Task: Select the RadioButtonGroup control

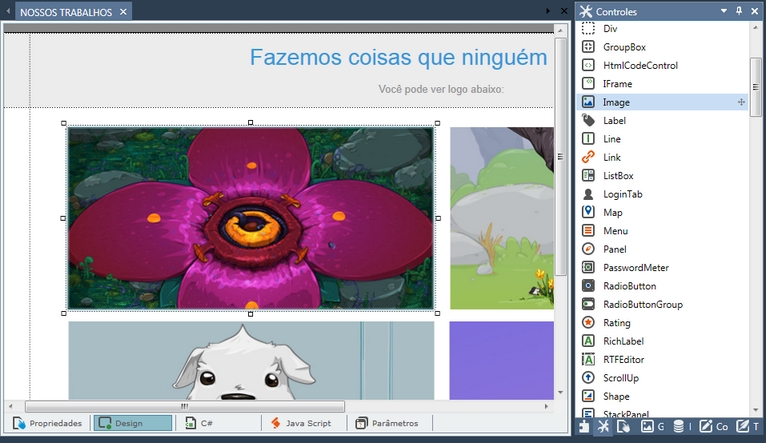Action: [643, 305]
